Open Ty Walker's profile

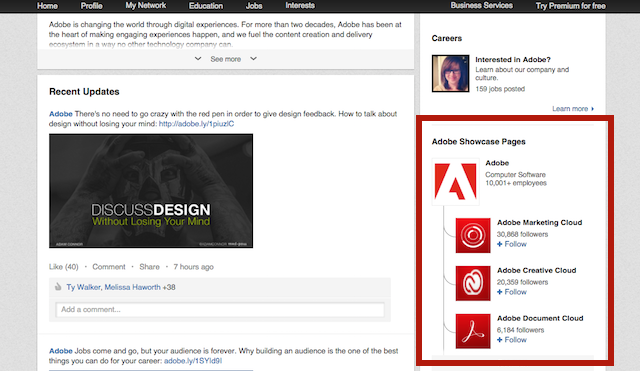coord(83,287)
